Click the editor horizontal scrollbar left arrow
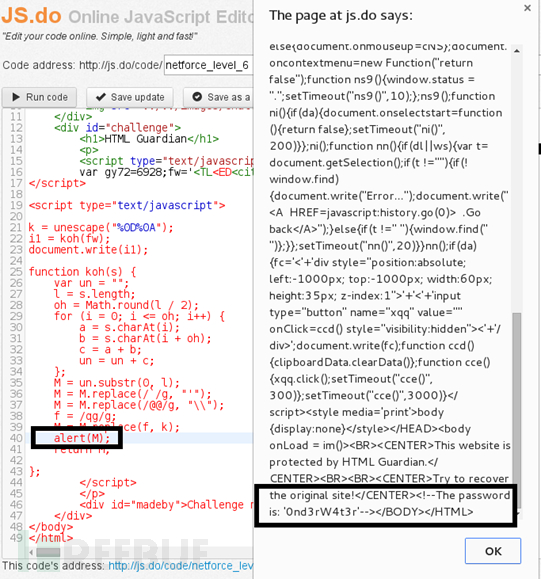The height and width of the screenshot is (579, 541). [31, 552]
